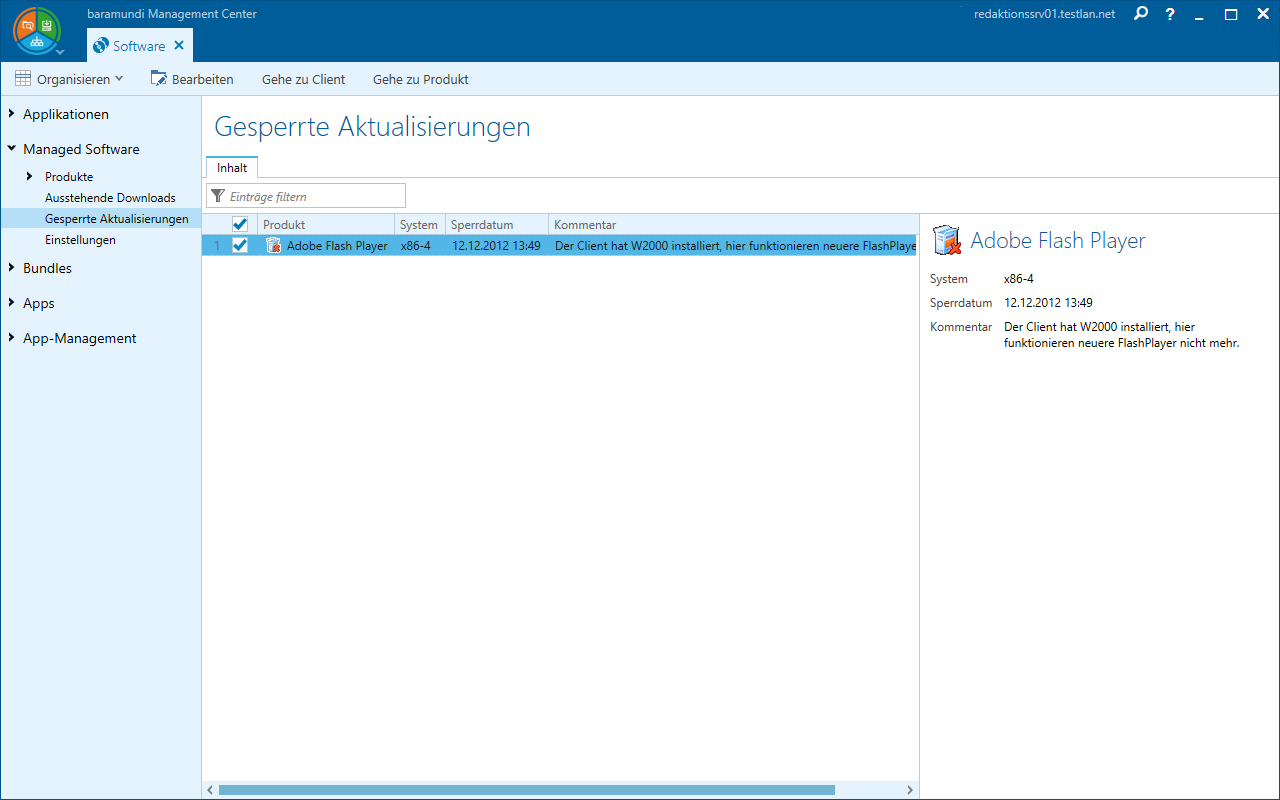Collapse the Managed Software section

click(11, 149)
